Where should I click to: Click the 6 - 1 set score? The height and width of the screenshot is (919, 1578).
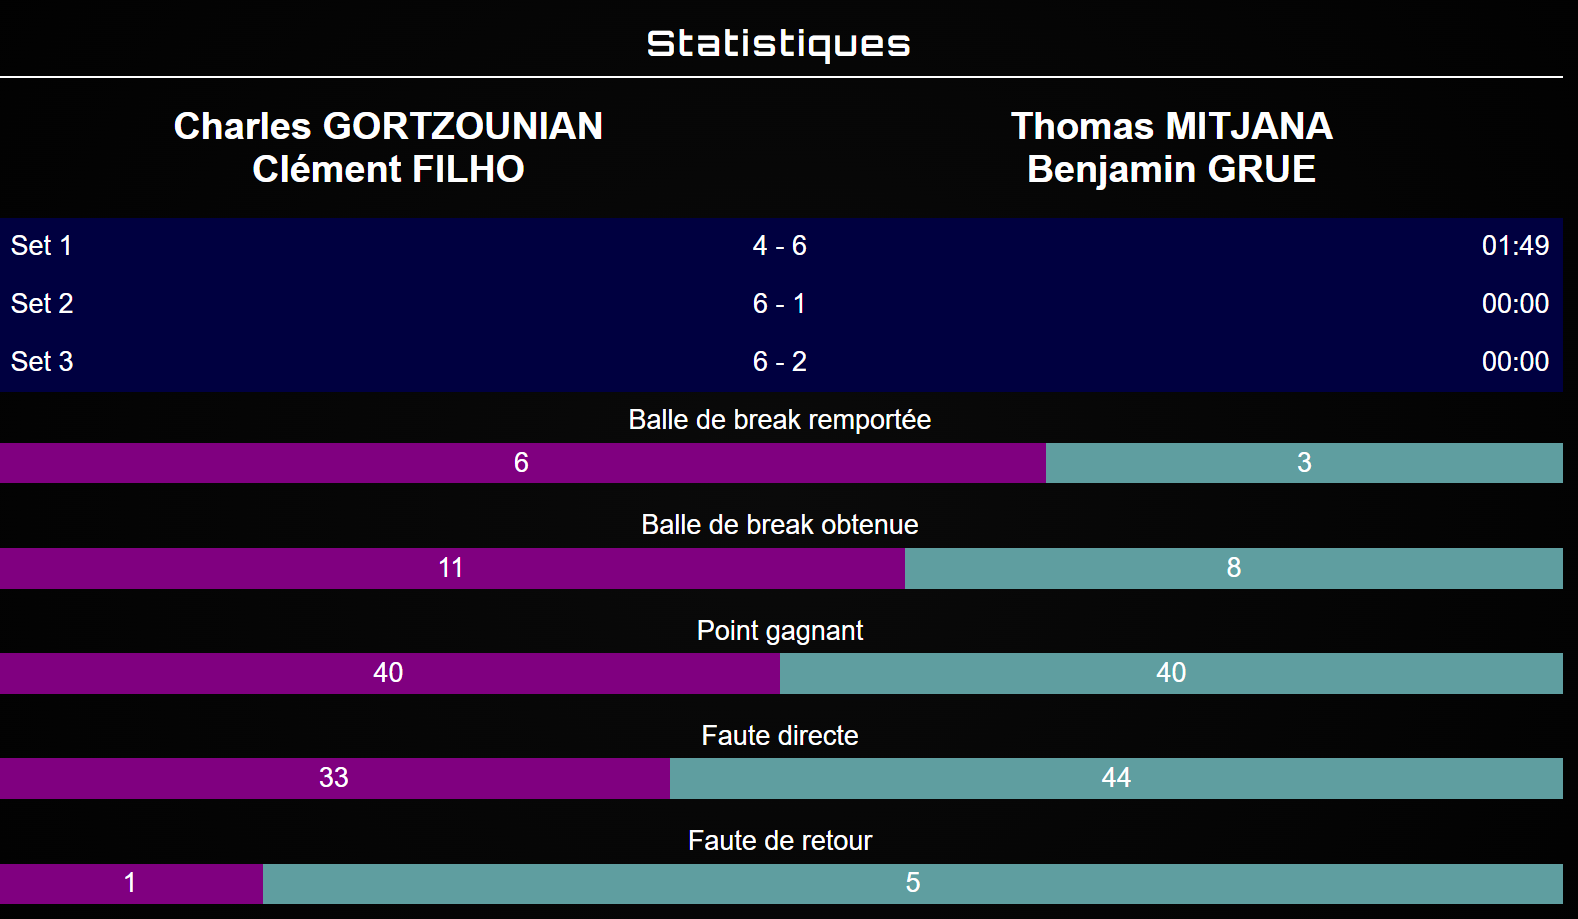779,304
